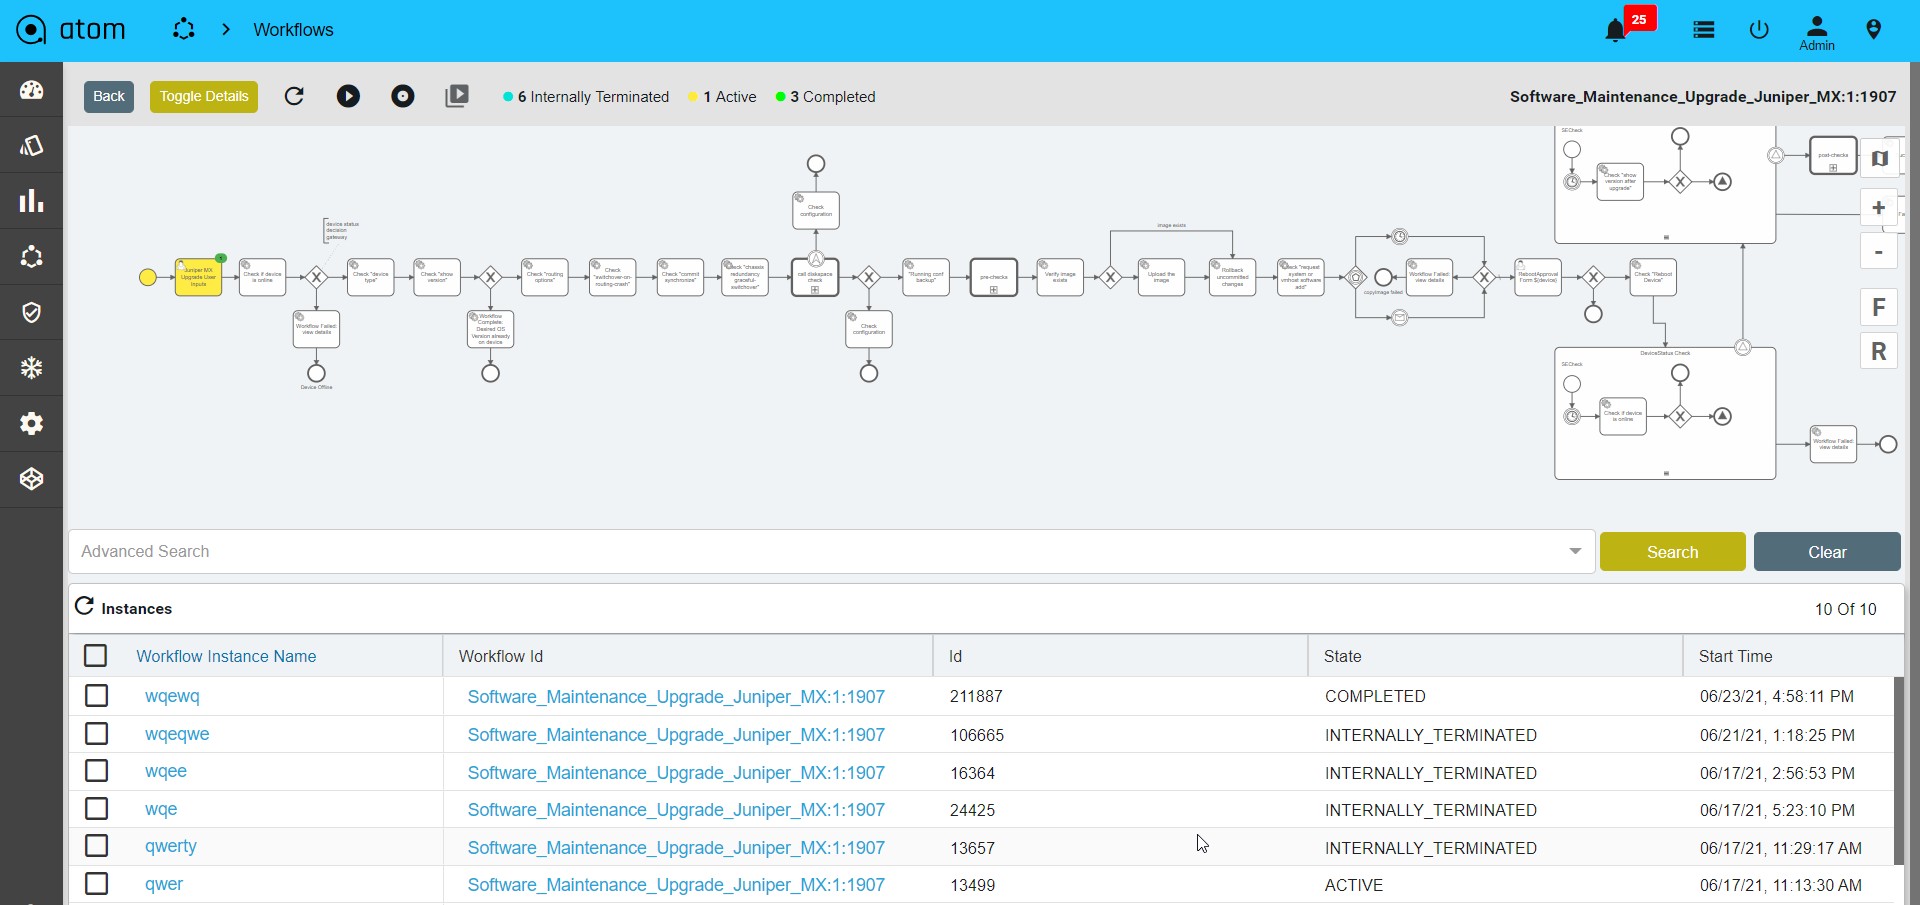
Task: Check the box for wqe row
Action: 96,809
